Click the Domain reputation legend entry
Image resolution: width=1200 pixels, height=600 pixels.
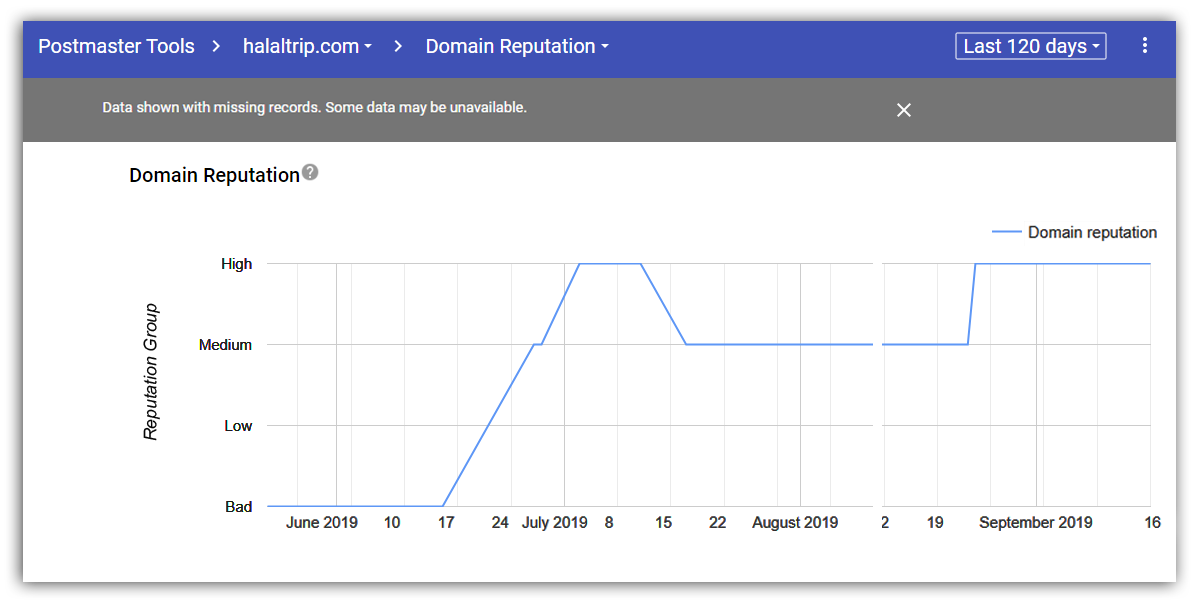click(x=1074, y=232)
